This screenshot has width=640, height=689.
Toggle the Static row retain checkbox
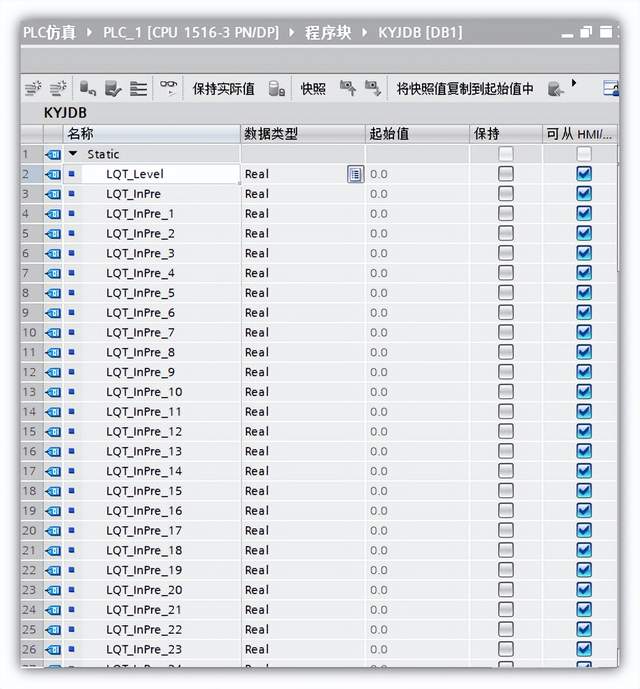point(505,154)
